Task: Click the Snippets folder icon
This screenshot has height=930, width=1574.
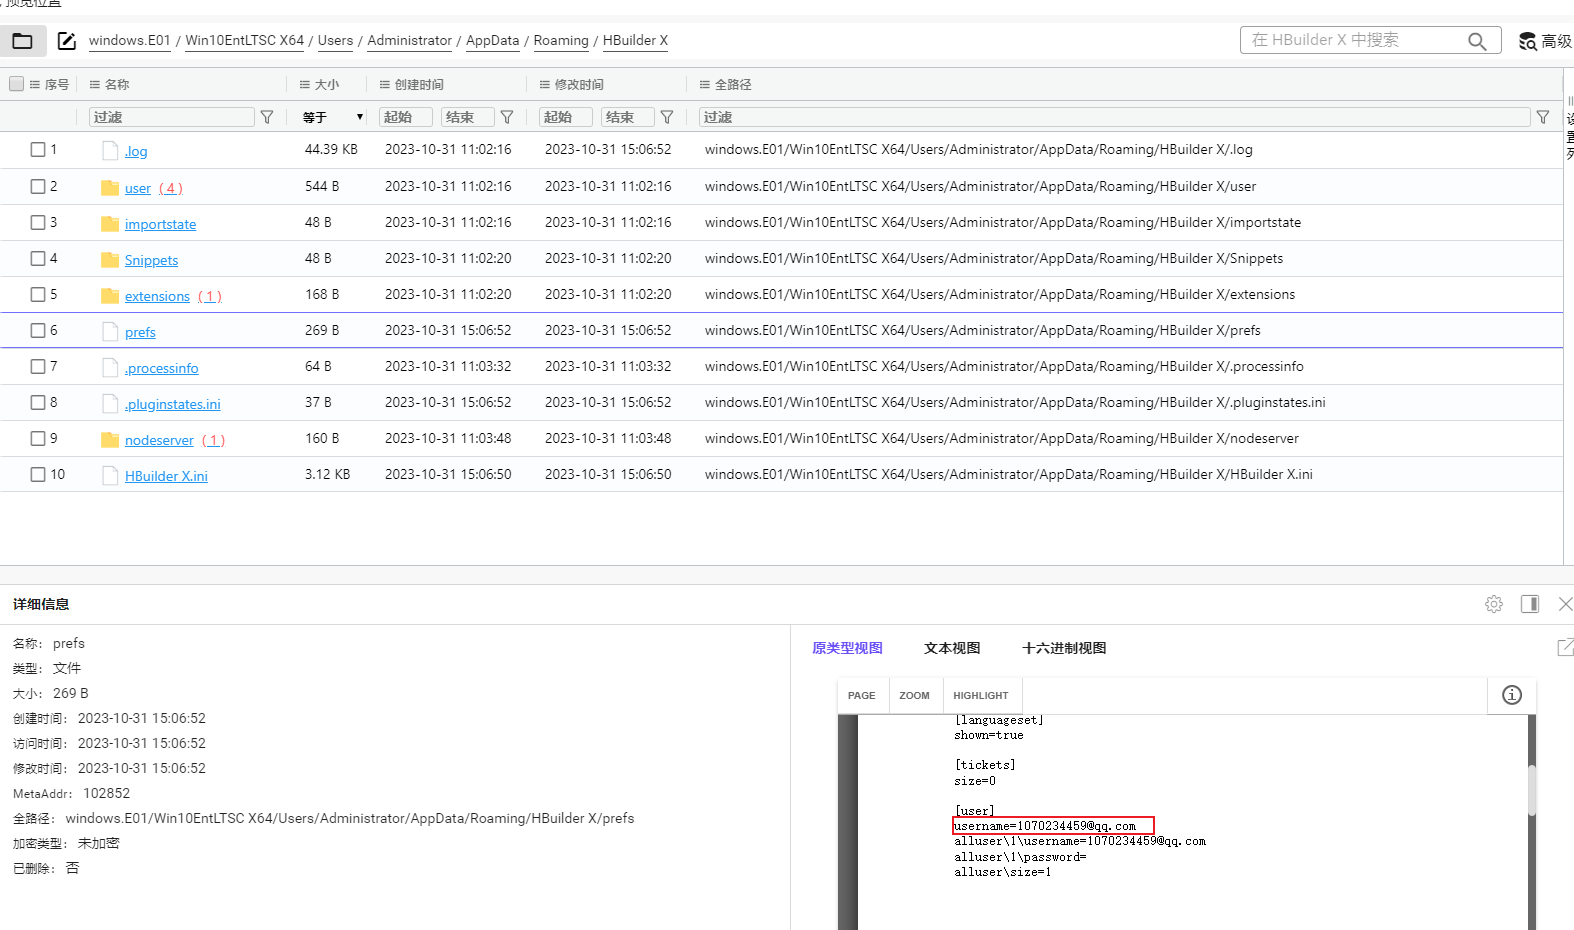Action: click(110, 259)
